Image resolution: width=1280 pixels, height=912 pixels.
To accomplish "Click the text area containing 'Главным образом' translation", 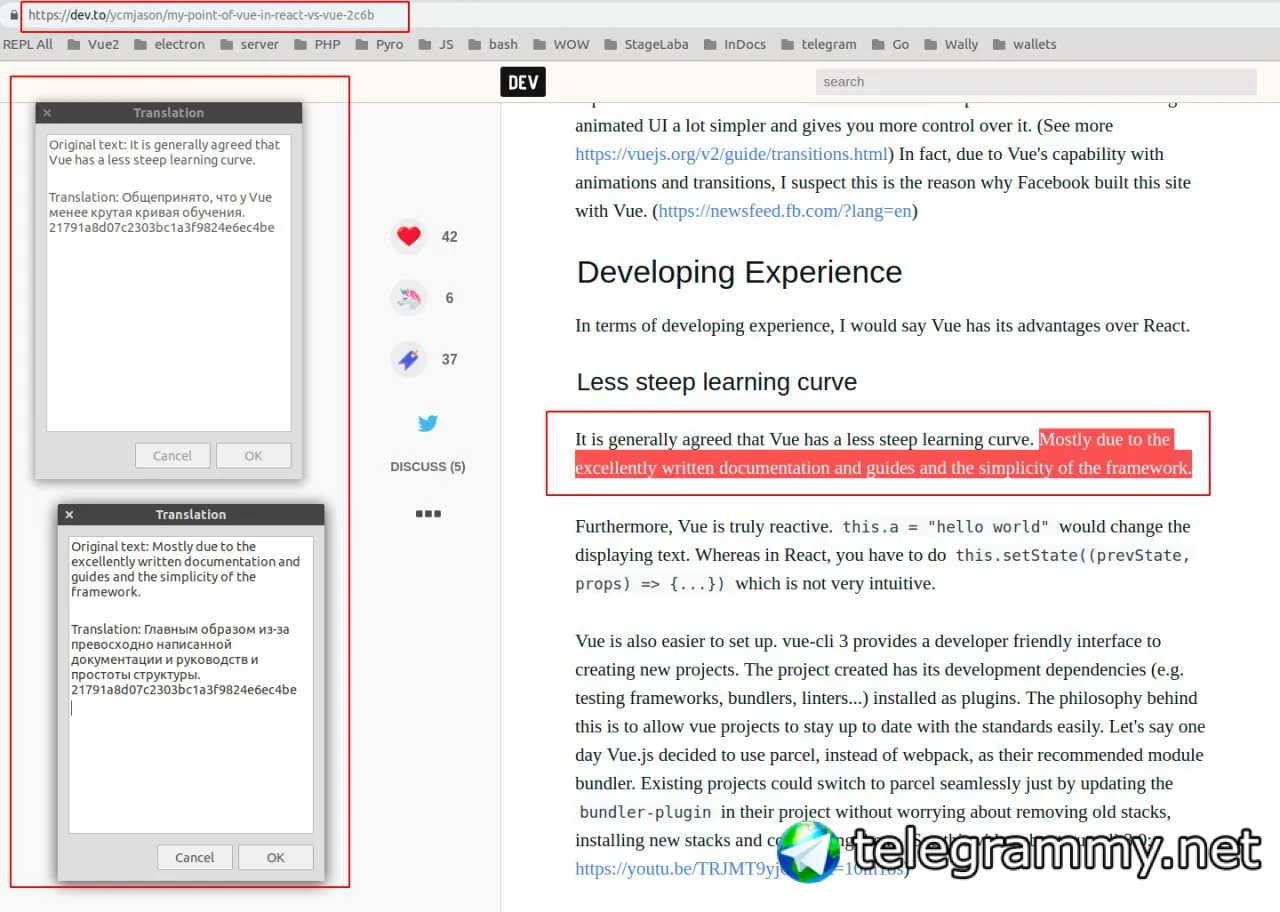I will [191, 685].
